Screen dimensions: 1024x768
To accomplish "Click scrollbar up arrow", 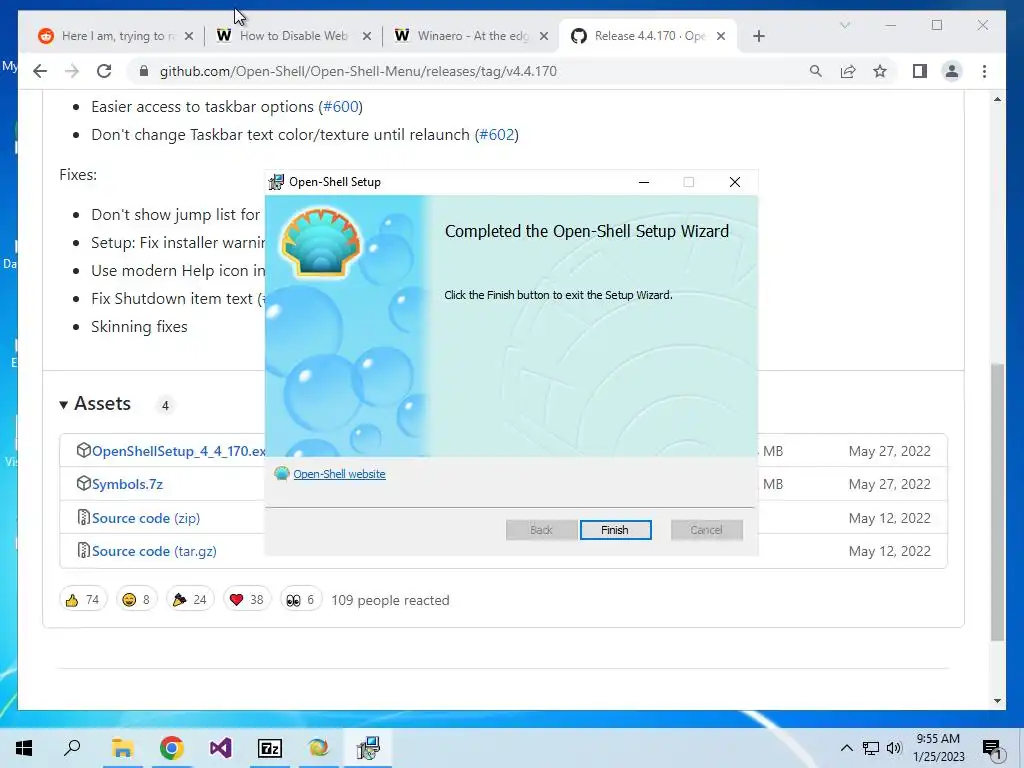I will (x=997, y=99).
